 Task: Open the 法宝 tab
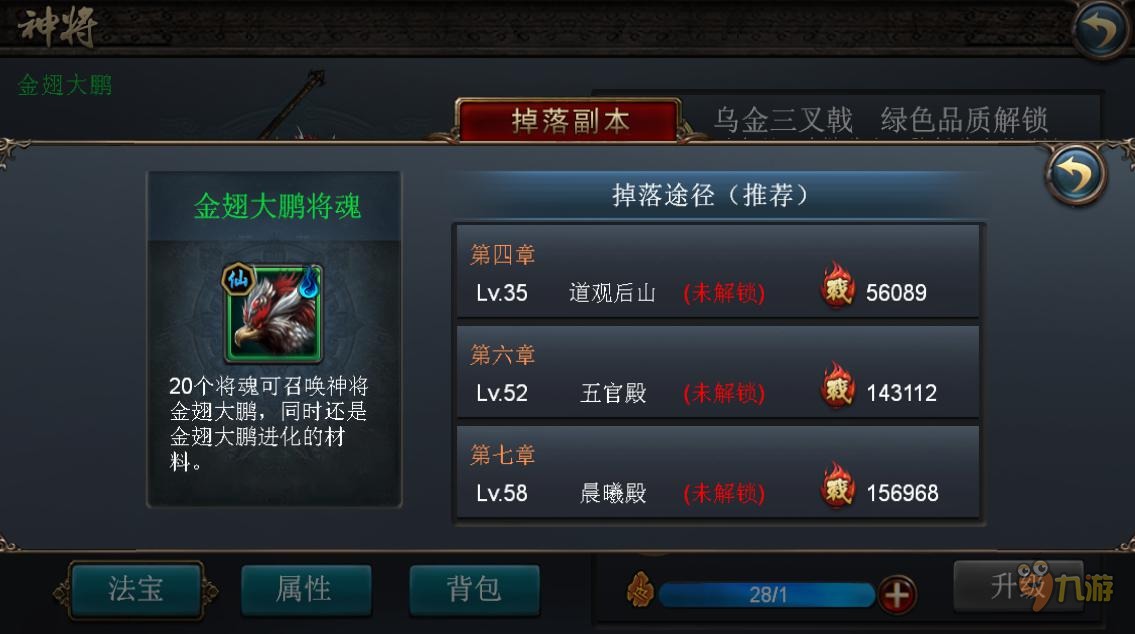pos(135,589)
